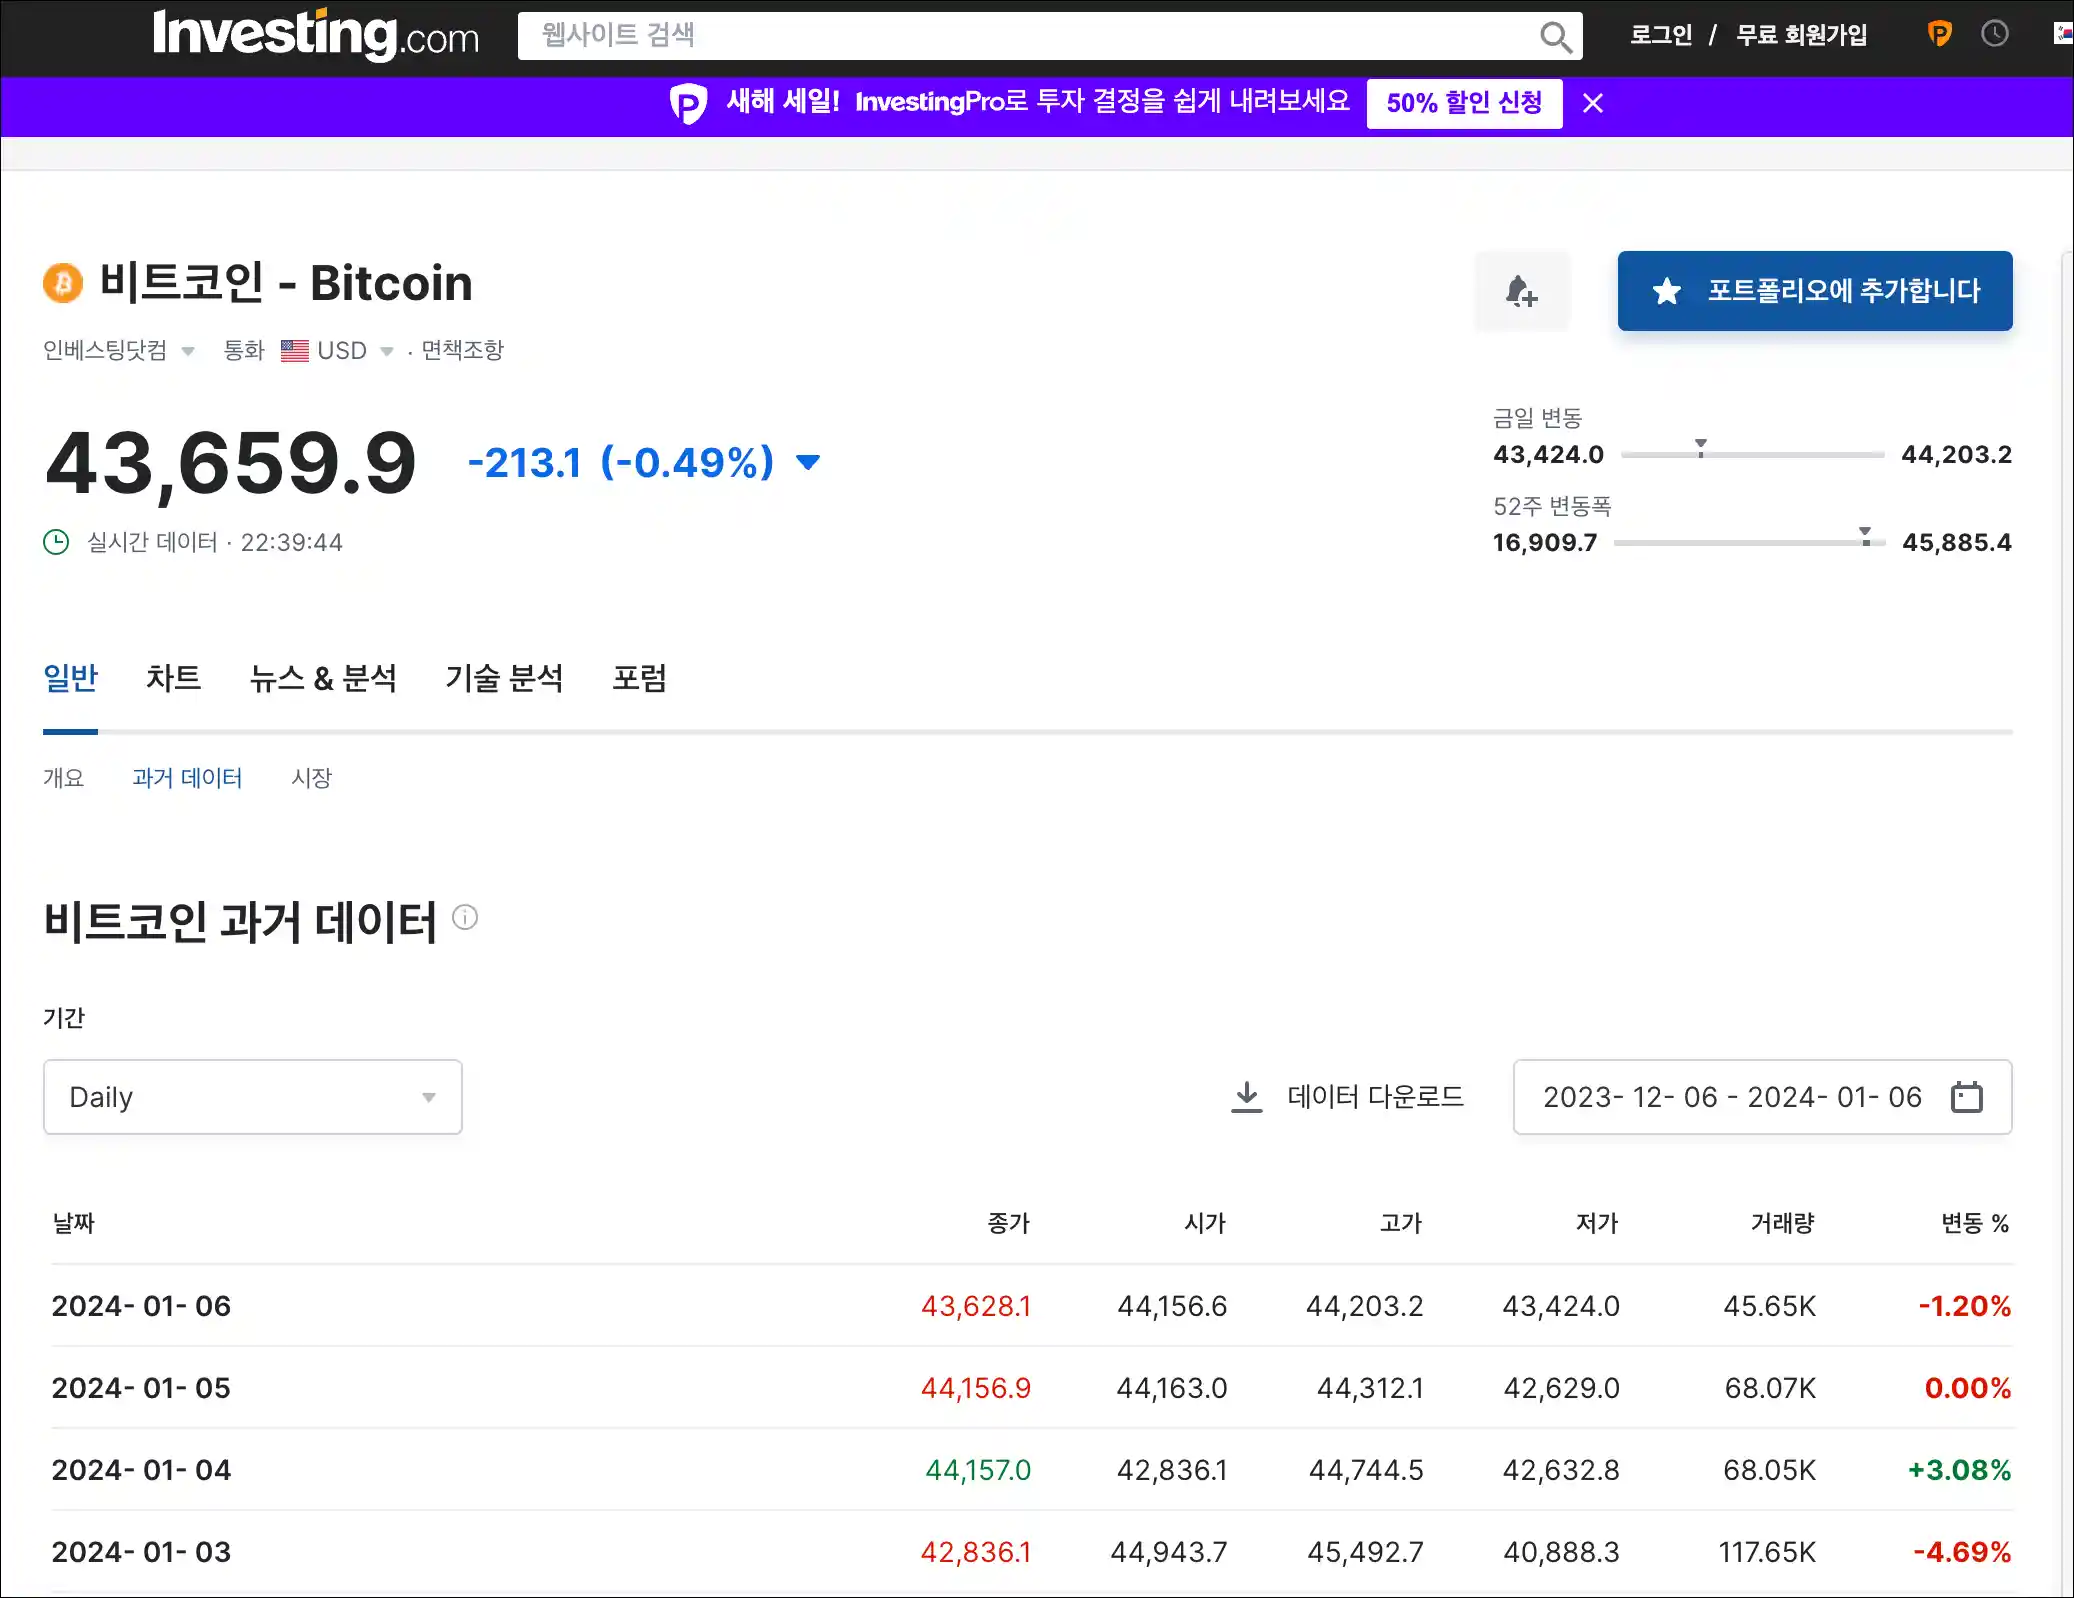
Task: Sort by 저가 column header
Action: tap(1596, 1223)
